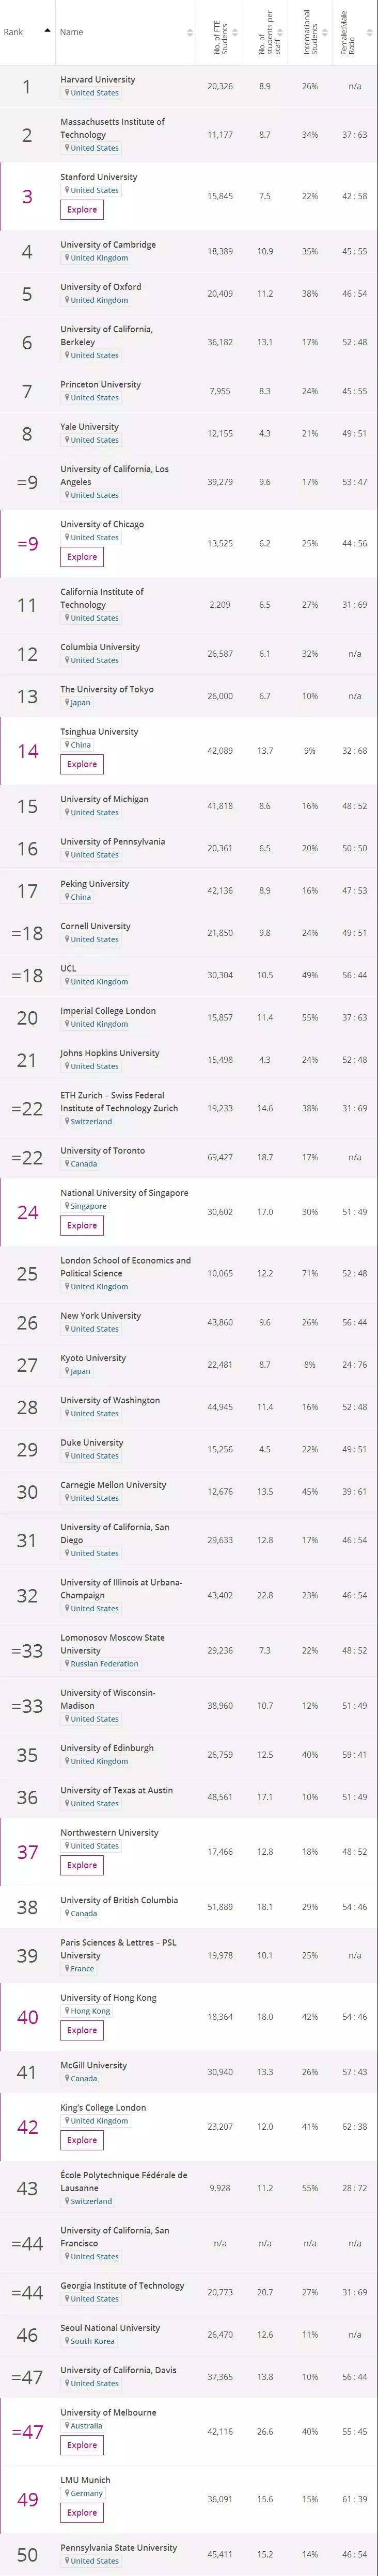378x2576 pixels.
Task: Click the United Kingdom link under UCL
Action: (x=98, y=982)
